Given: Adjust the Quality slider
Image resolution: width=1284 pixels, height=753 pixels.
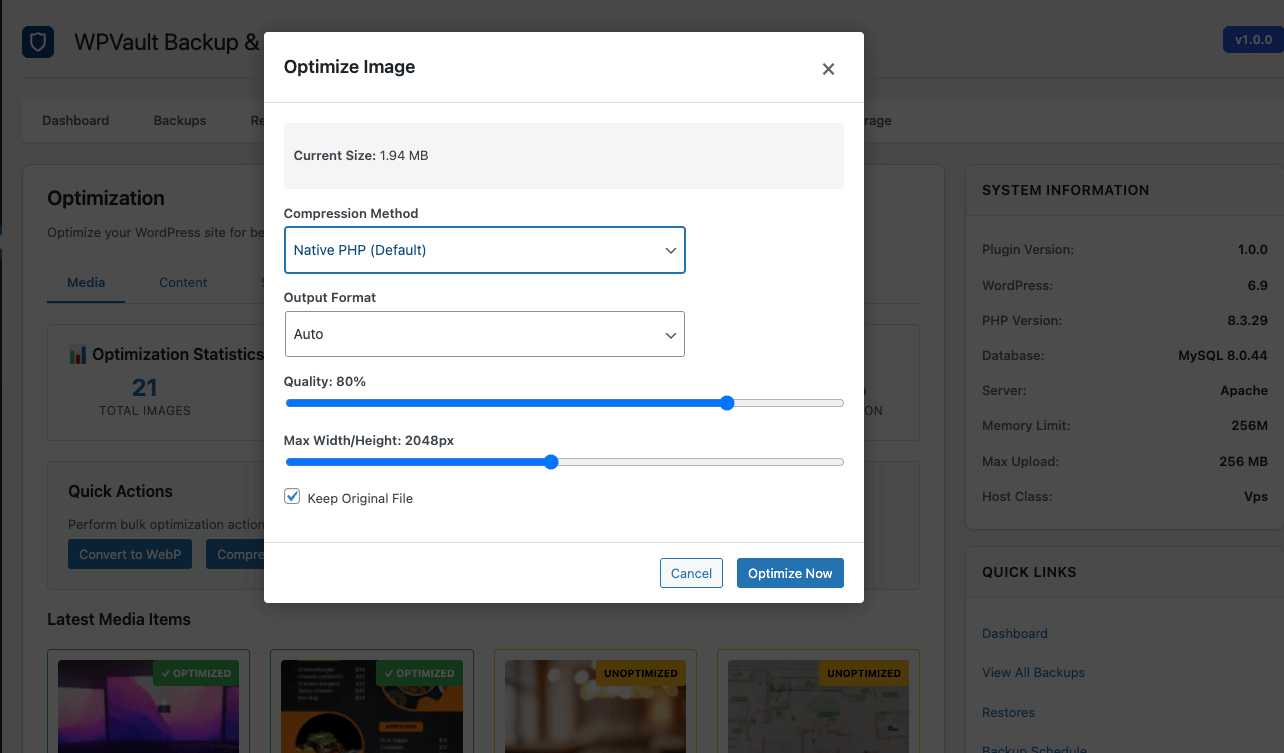Looking at the screenshot, I should coord(565,403).
